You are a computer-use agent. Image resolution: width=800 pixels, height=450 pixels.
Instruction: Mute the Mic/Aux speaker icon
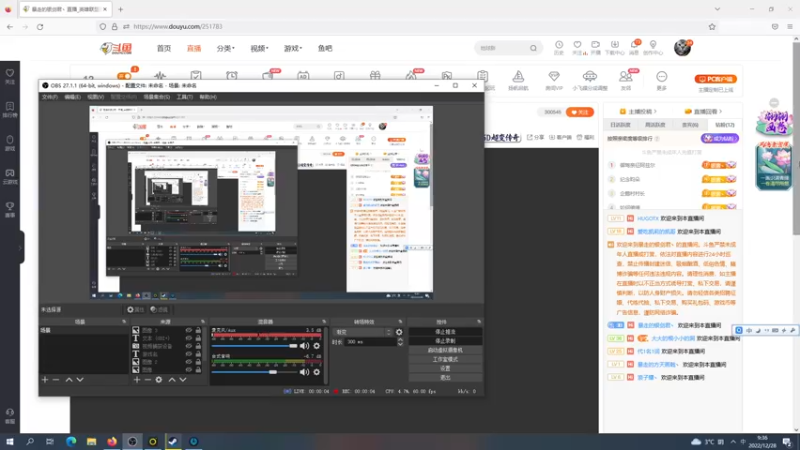tap(305, 346)
